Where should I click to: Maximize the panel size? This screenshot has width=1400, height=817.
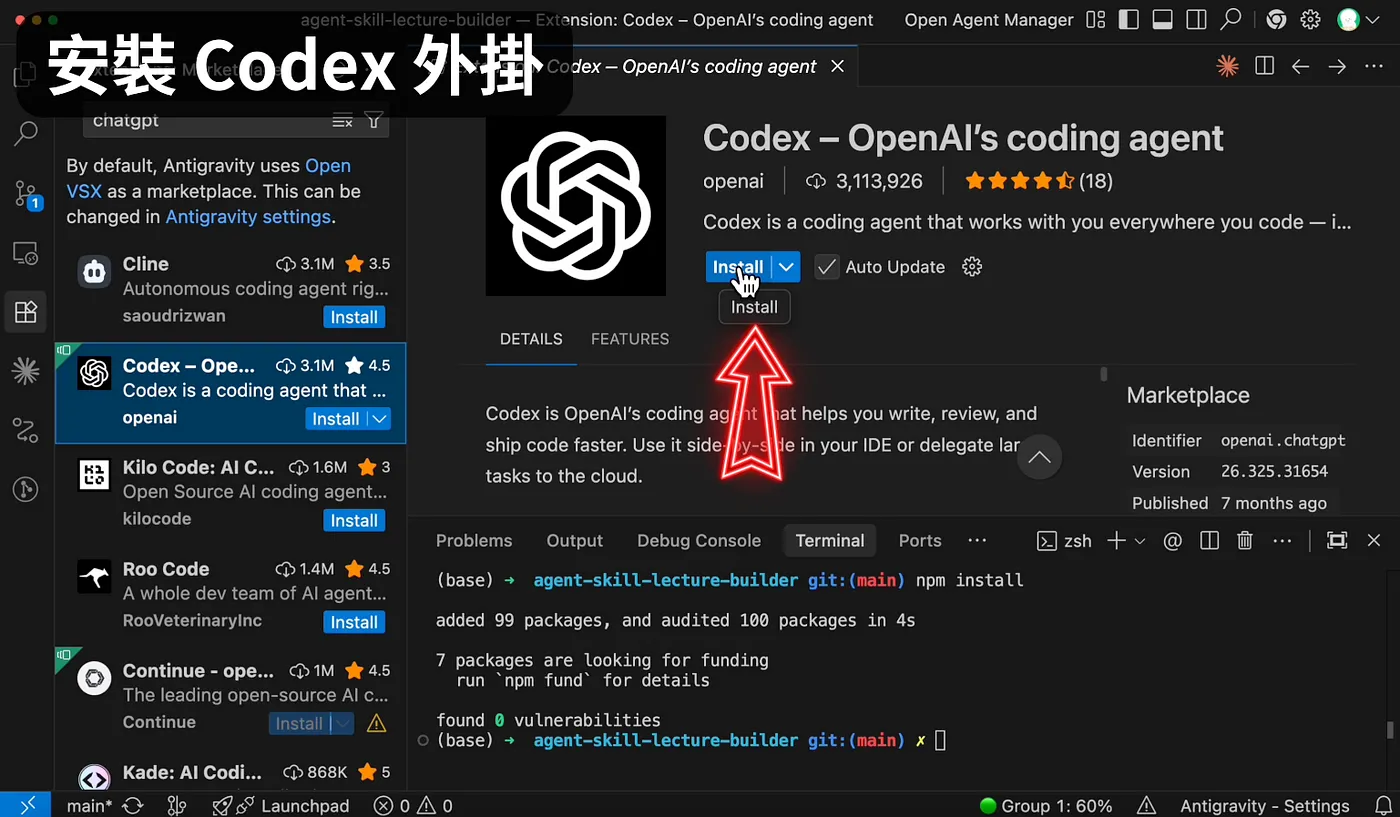pos(1337,541)
